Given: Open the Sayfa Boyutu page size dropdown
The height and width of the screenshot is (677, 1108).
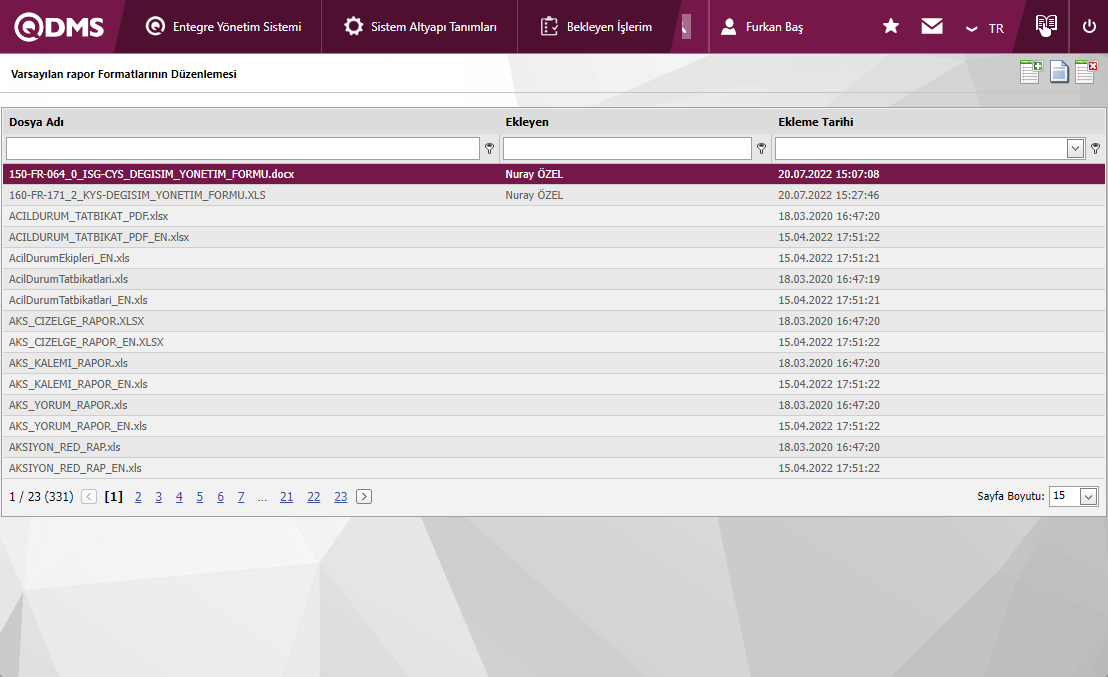Looking at the screenshot, I should click(1088, 497).
